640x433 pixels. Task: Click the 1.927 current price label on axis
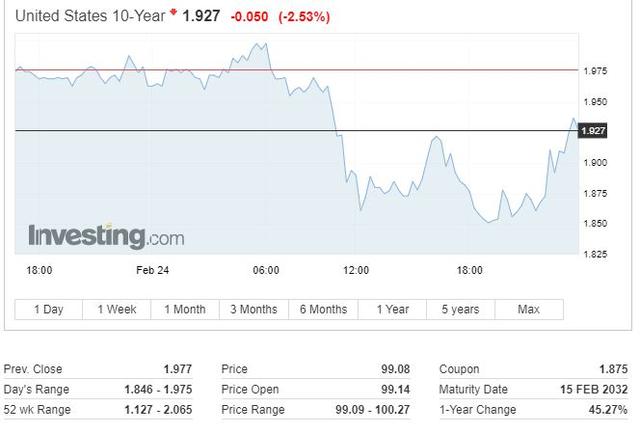pyautogui.click(x=593, y=131)
